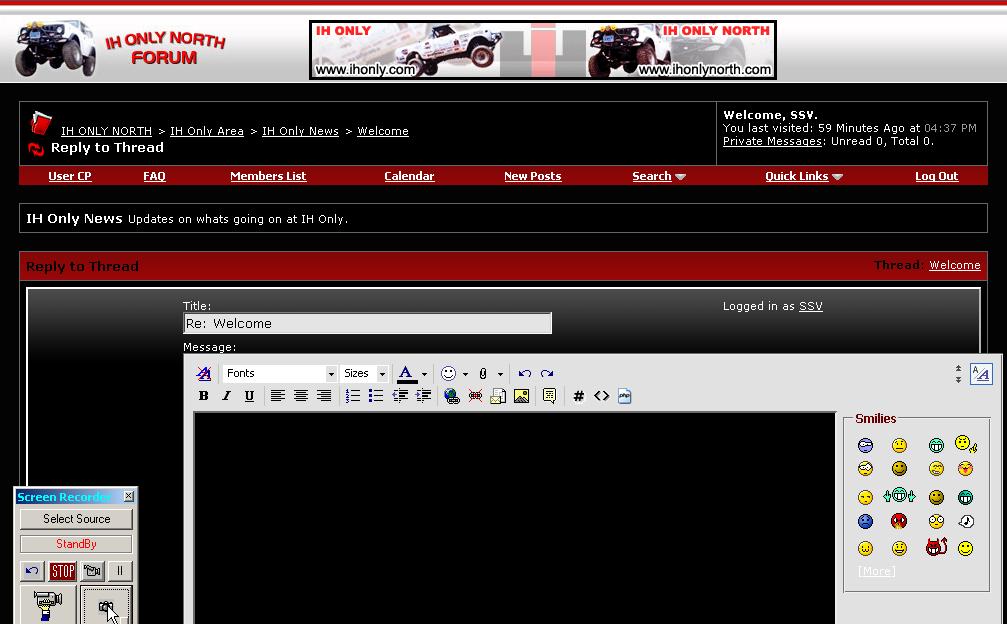Apply the current text color (A button)
Image resolution: width=1007 pixels, height=624 pixels.
pos(406,374)
